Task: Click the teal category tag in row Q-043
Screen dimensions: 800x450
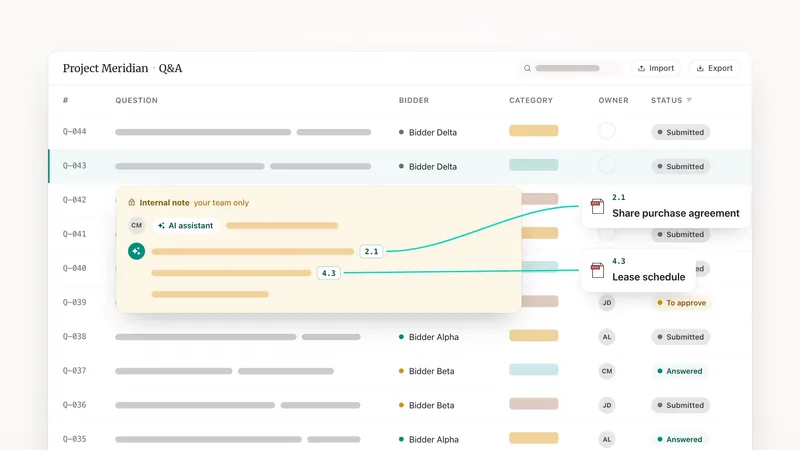Action: pyautogui.click(x=534, y=165)
